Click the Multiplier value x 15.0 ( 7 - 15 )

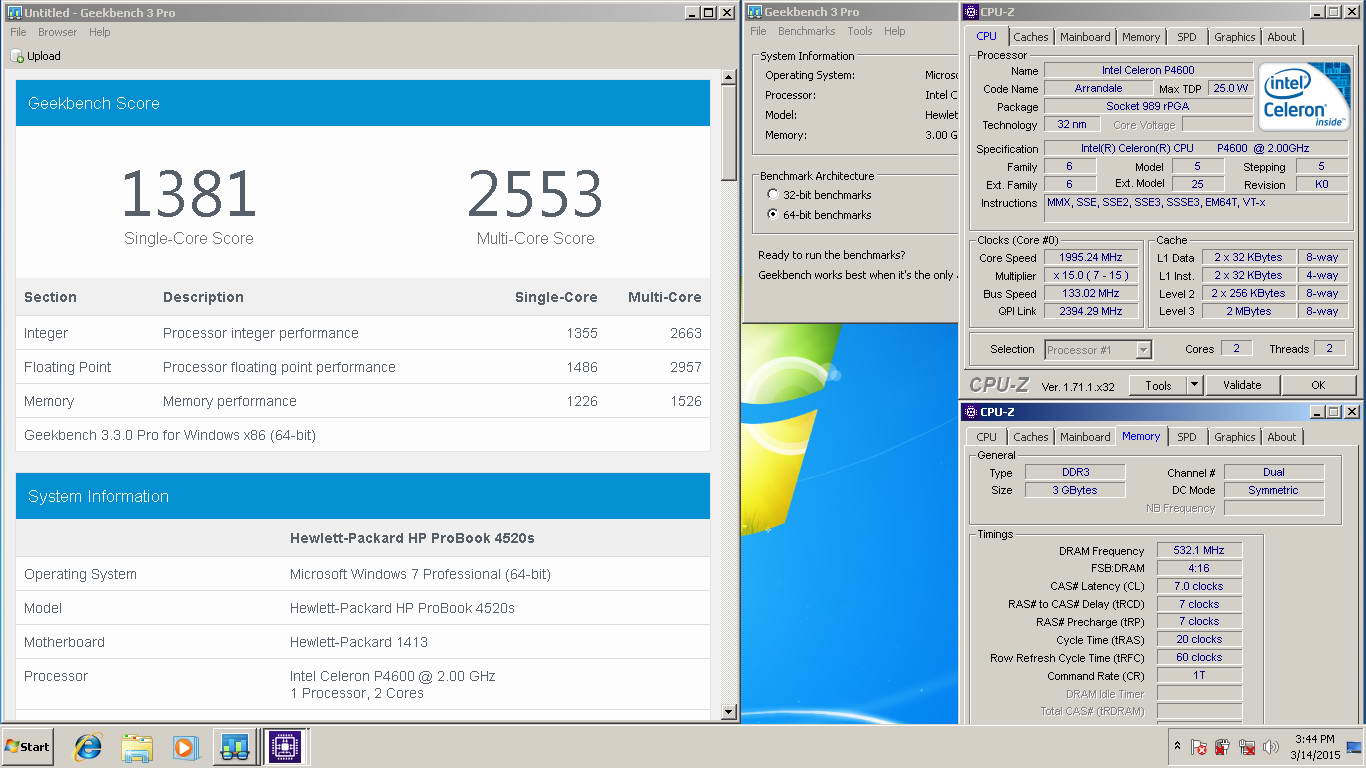[1092, 276]
